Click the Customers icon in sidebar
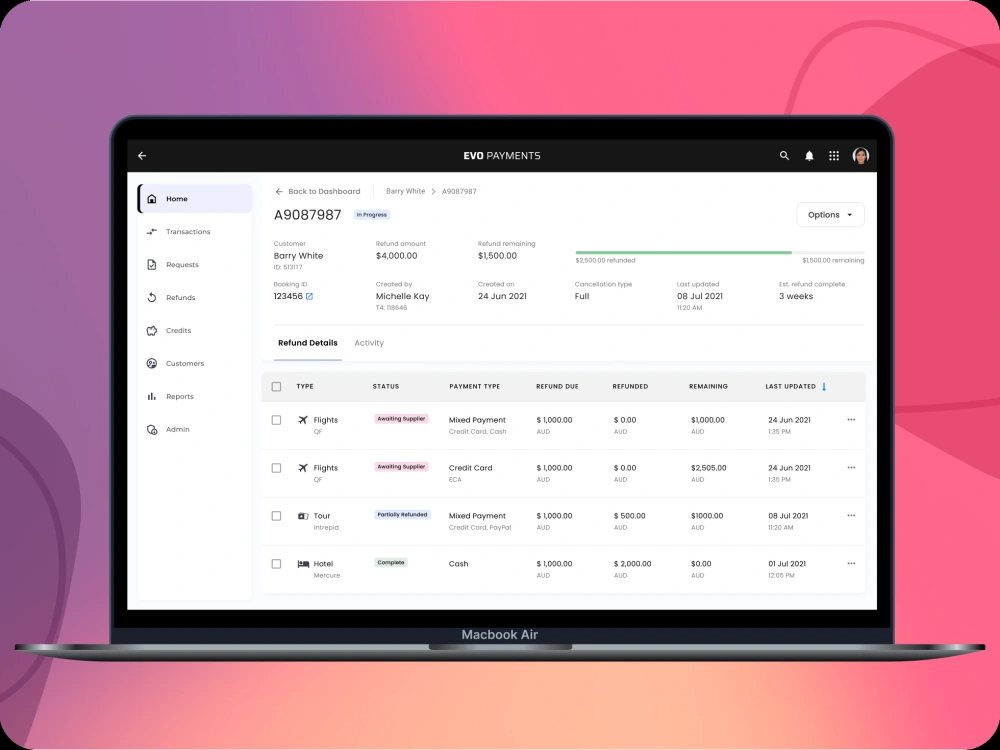Viewport: 1000px width, 750px height. [x=152, y=364]
